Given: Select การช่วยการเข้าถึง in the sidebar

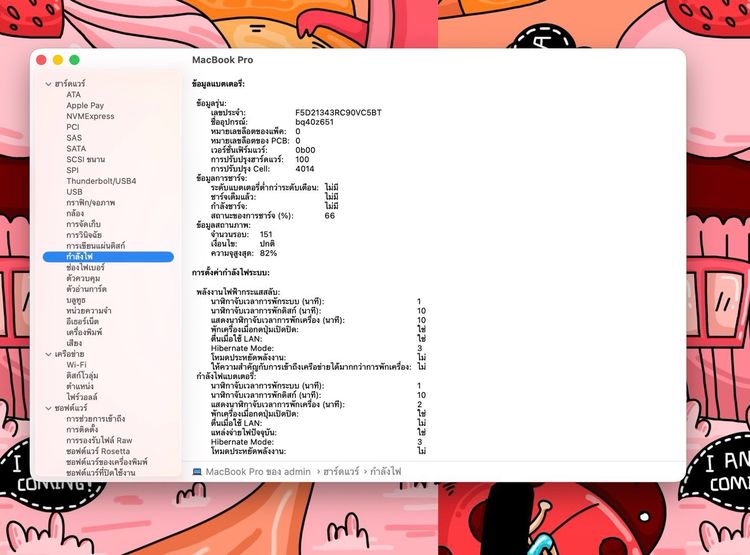Looking at the screenshot, I should click(96, 419).
